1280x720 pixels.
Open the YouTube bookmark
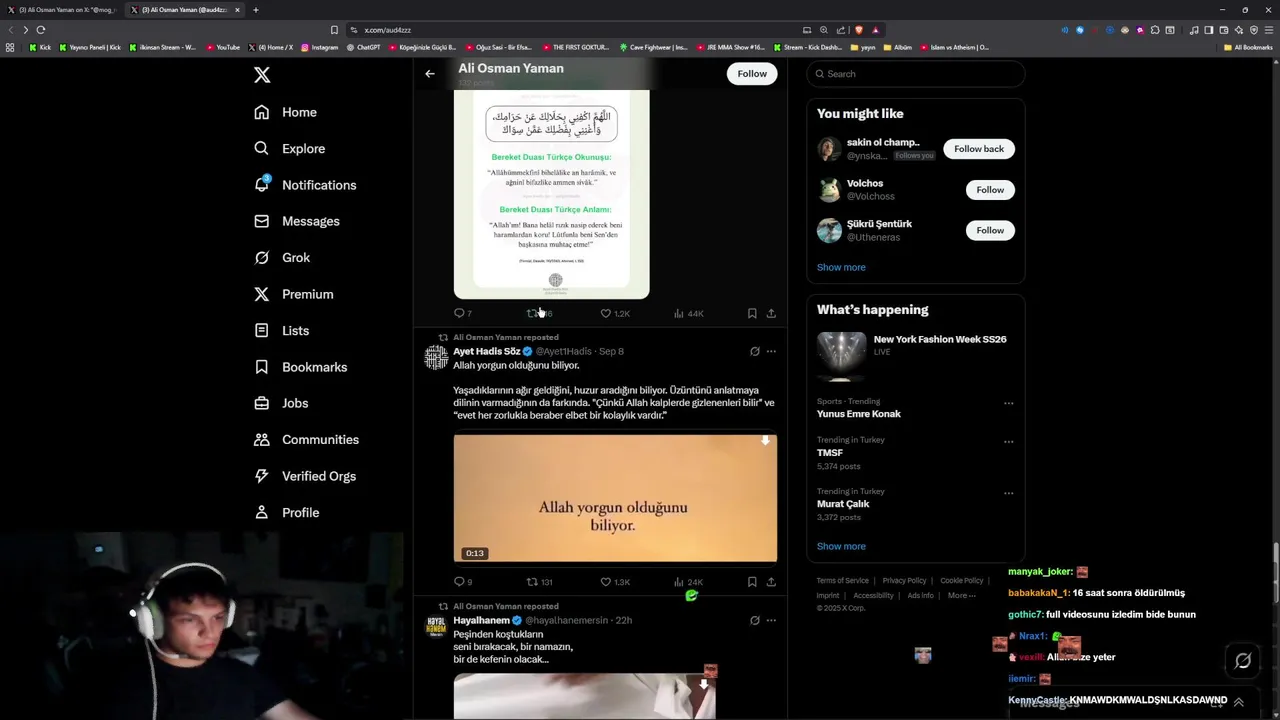[224, 47]
